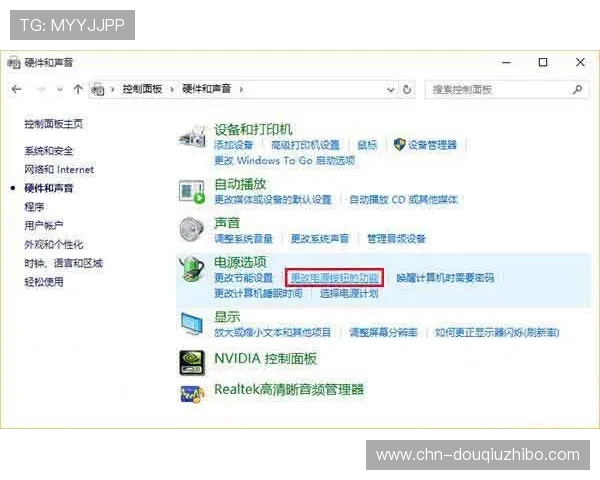Viewport: 600px width, 480px height.
Task: Open 外观和个性化 in the sidebar
Action: [54, 244]
